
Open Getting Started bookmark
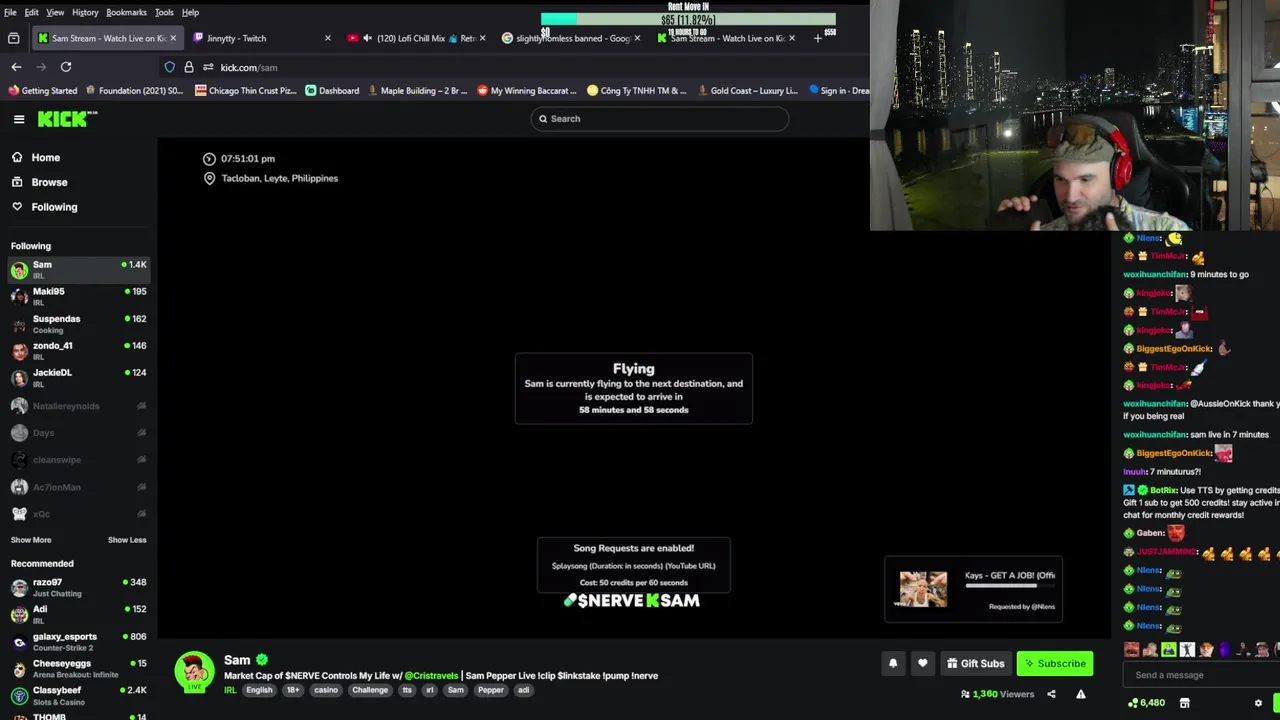coord(42,90)
